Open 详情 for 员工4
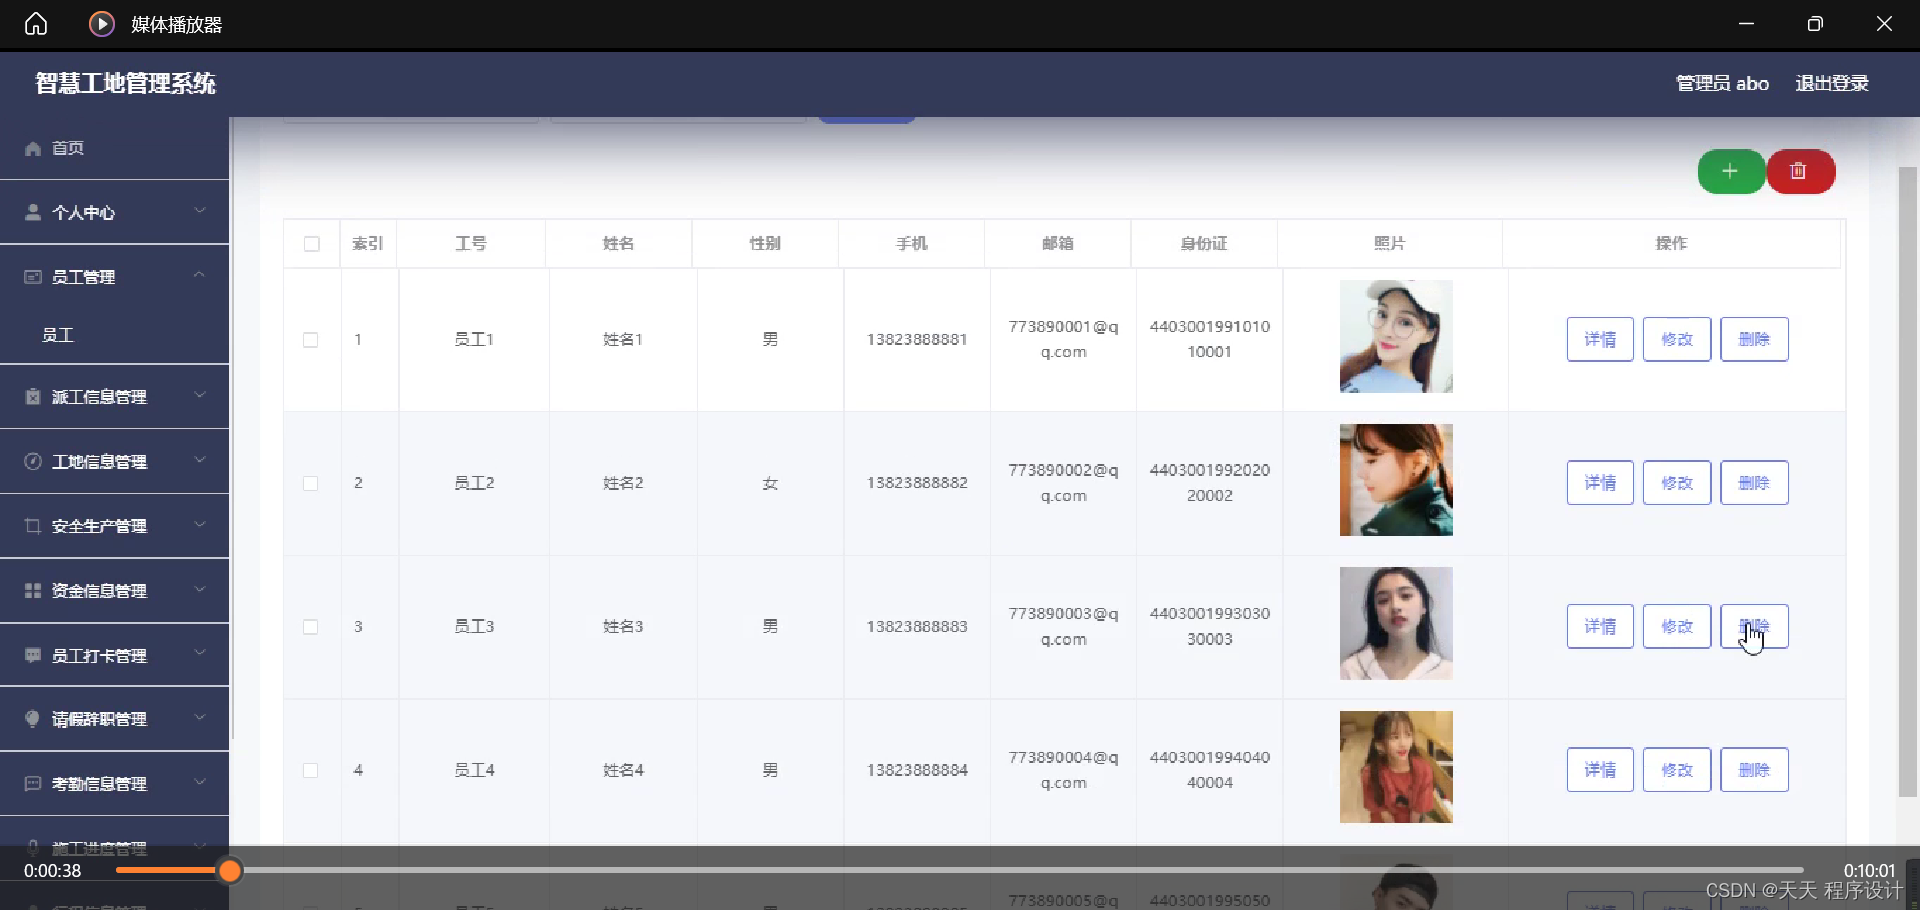1920x910 pixels. [x=1600, y=770]
